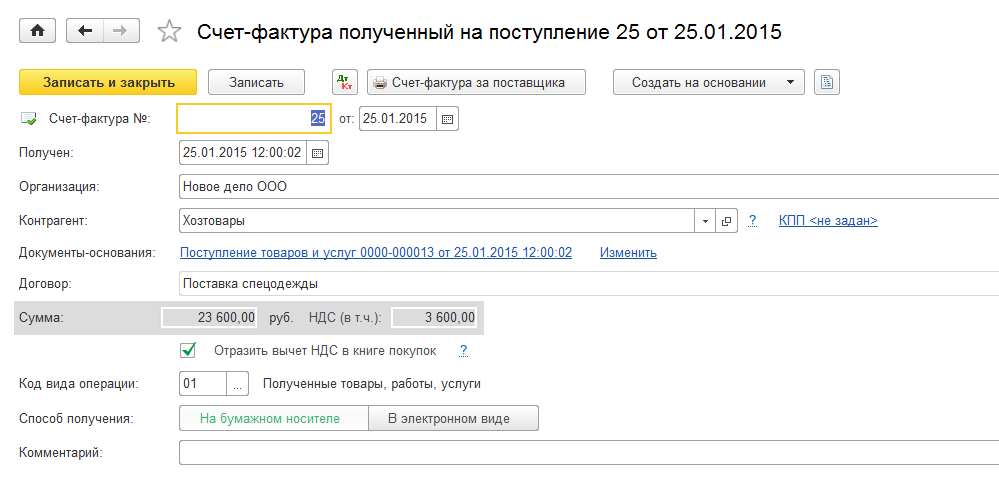Toggle Отразить вычет НДС в книге покупок
Viewport: 999px width, 500px height.
(187, 351)
